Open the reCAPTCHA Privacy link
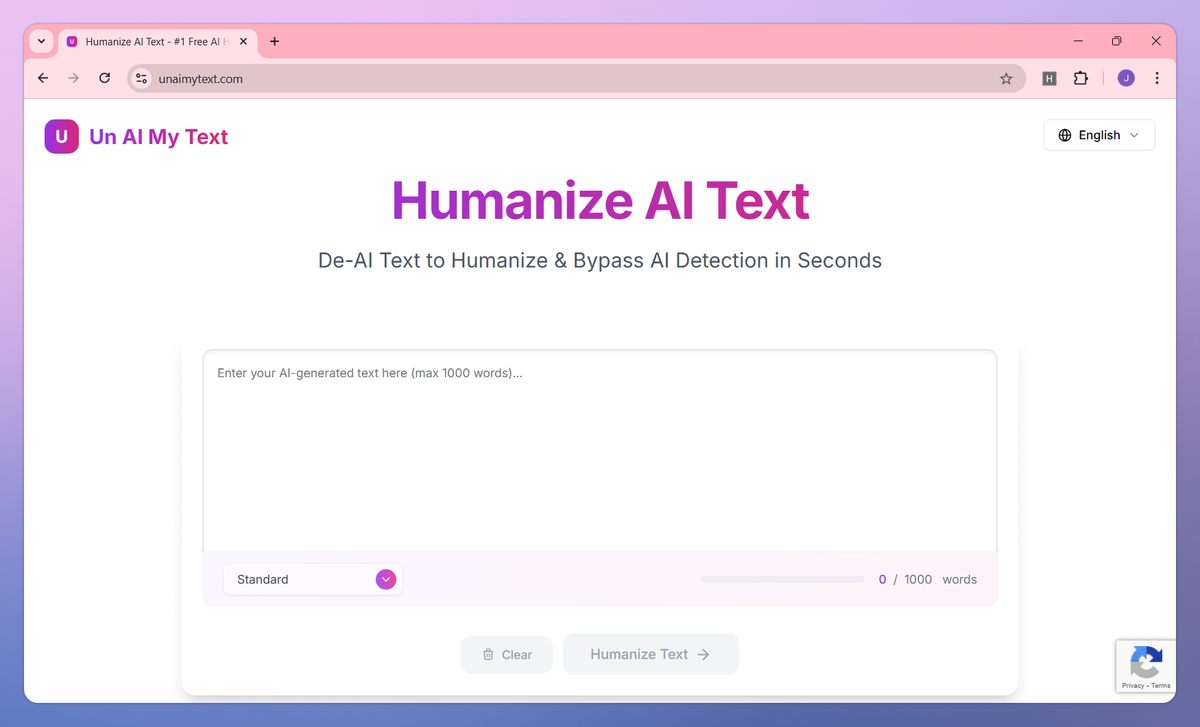This screenshot has height=727, width=1200. click(x=1133, y=686)
